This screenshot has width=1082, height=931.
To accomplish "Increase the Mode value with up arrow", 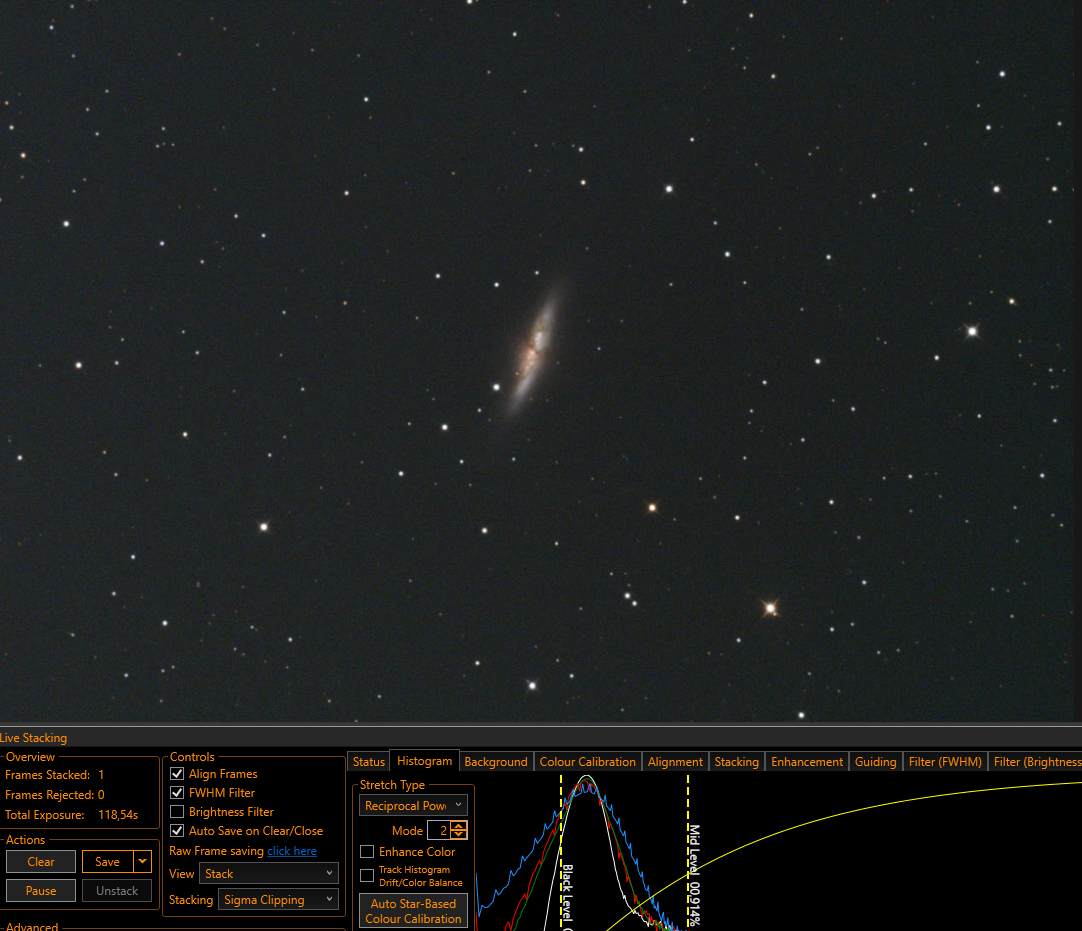I will tap(459, 826).
